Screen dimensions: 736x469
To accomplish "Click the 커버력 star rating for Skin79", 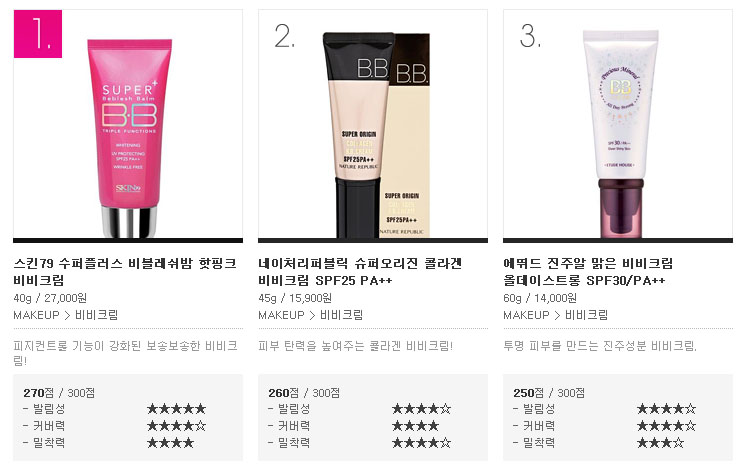I will pos(176,426).
